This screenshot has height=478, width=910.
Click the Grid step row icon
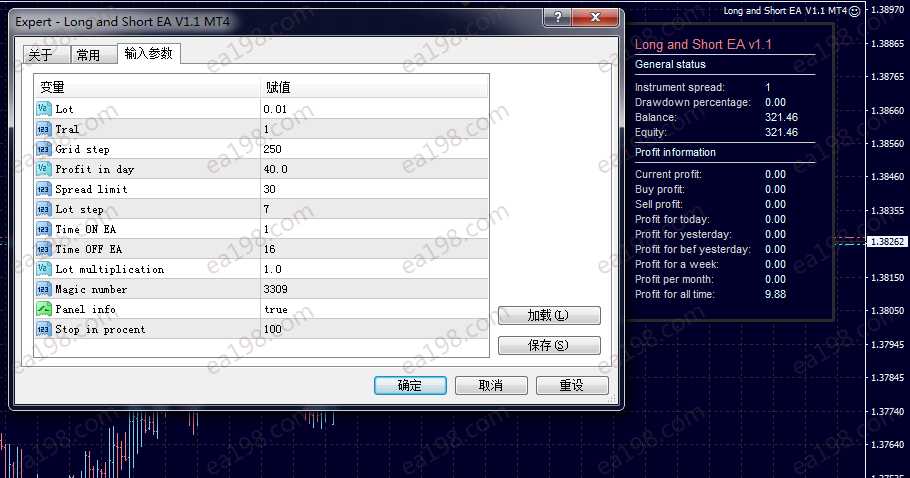pos(44,149)
